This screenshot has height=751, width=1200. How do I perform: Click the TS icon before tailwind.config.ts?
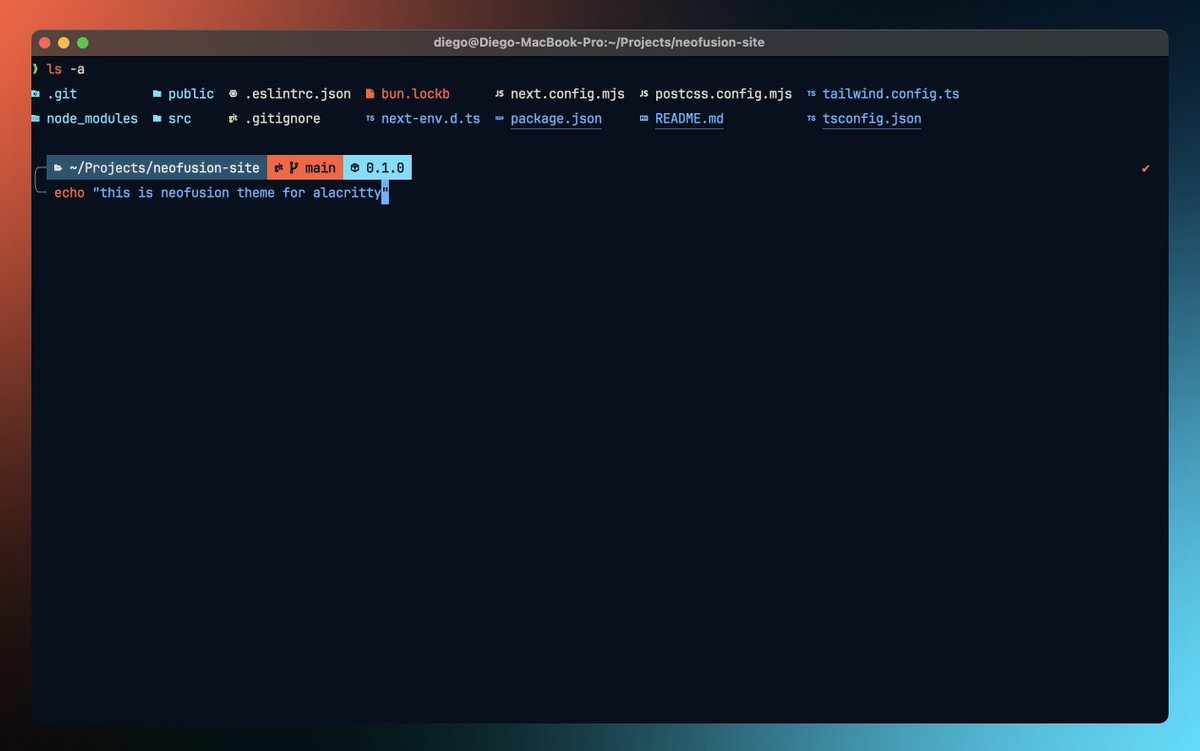[811, 94]
